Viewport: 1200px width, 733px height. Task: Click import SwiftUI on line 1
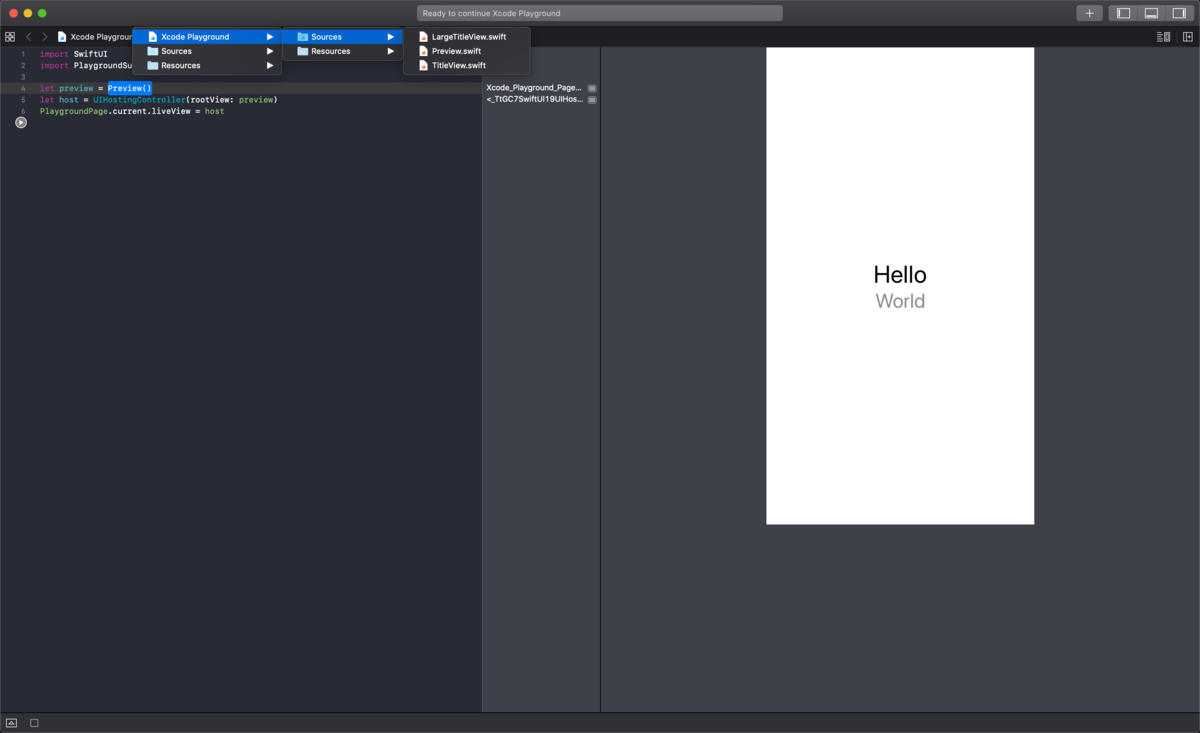click(74, 54)
